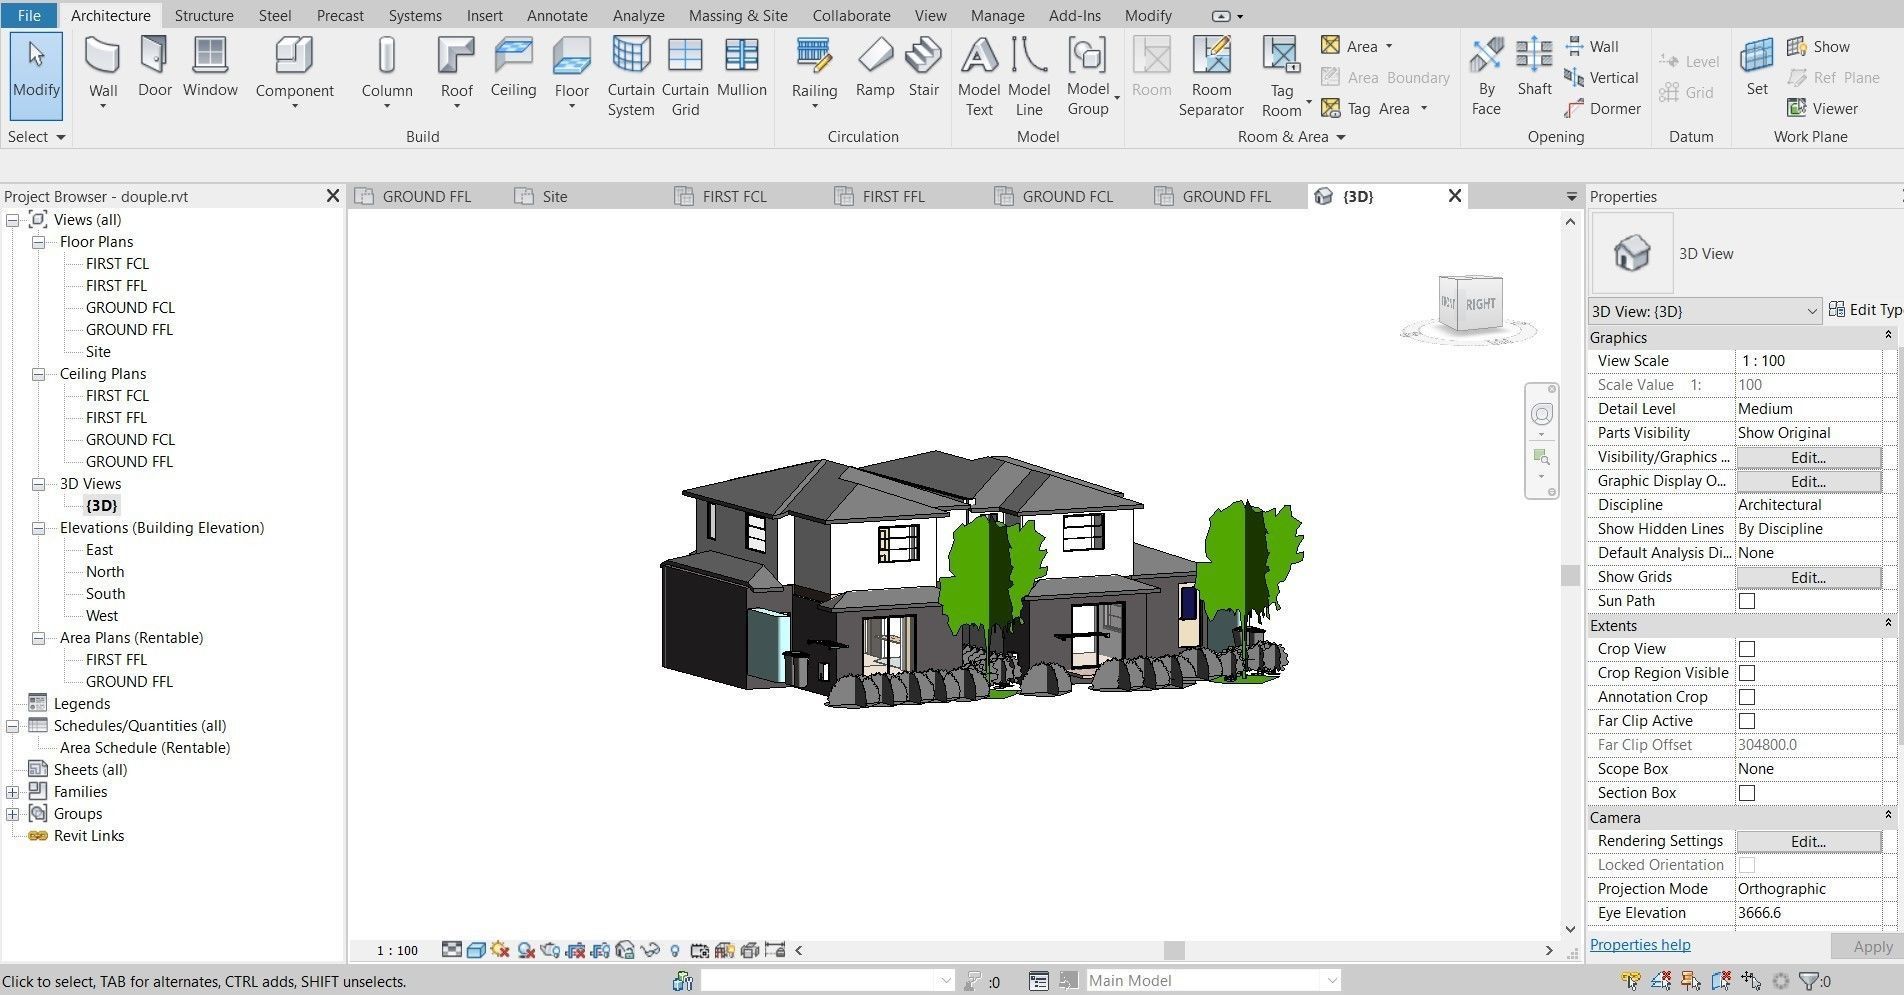Viewport: 1904px width, 995px height.
Task: Click the canvas horizontal scrollbar thumb
Action: (1174, 950)
